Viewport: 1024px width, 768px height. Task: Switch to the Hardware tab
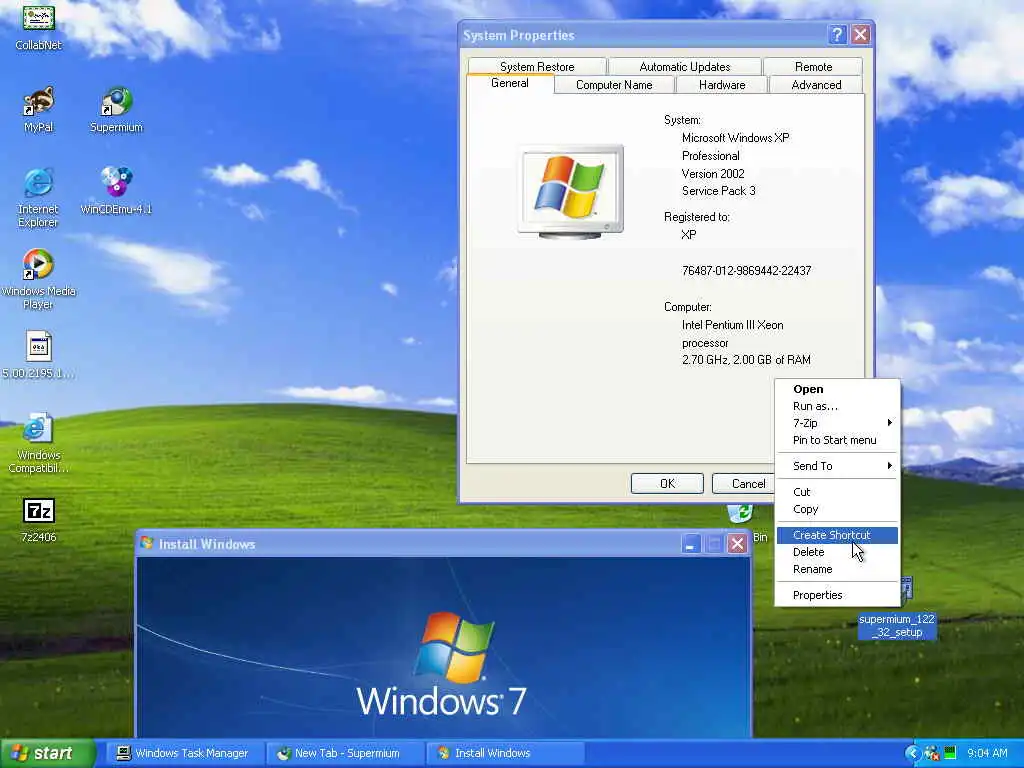click(x=722, y=85)
